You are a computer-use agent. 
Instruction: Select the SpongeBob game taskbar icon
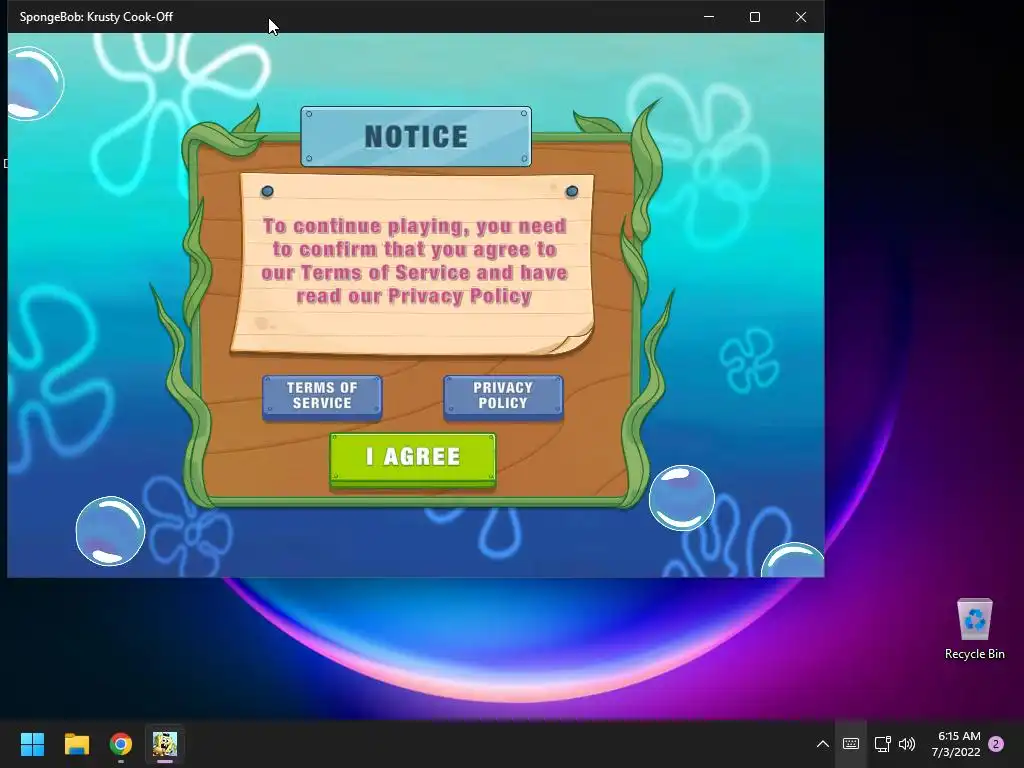point(165,744)
